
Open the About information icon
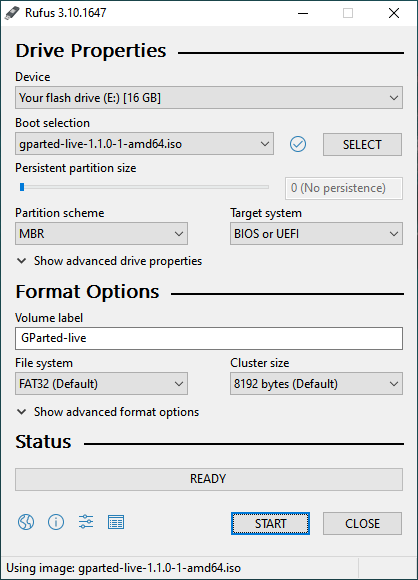click(56, 522)
